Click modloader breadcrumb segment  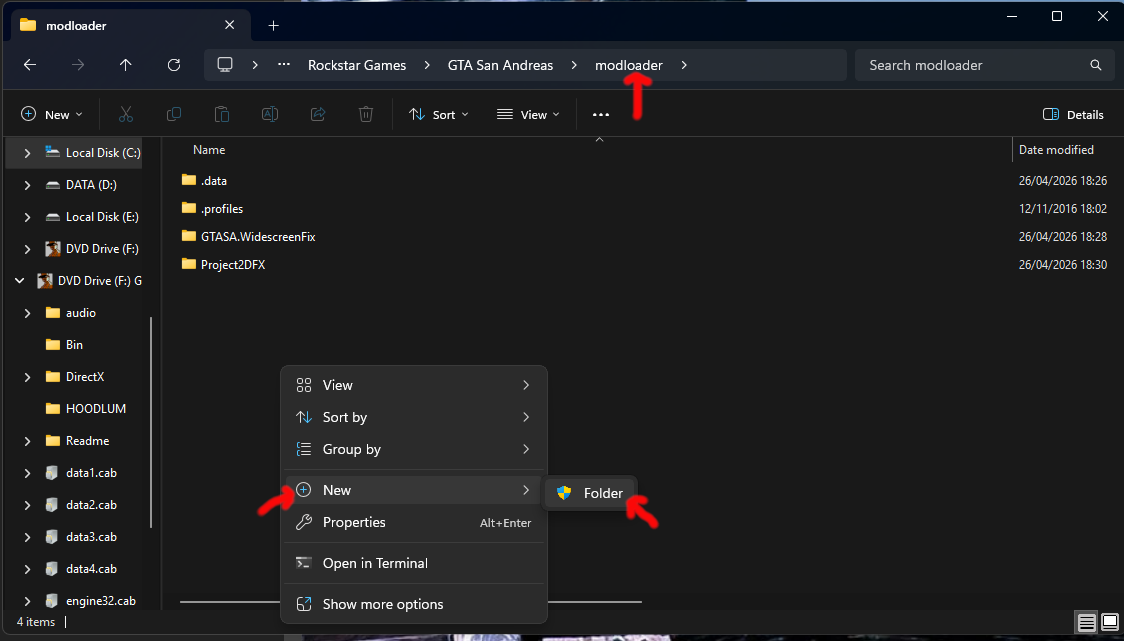click(629, 65)
